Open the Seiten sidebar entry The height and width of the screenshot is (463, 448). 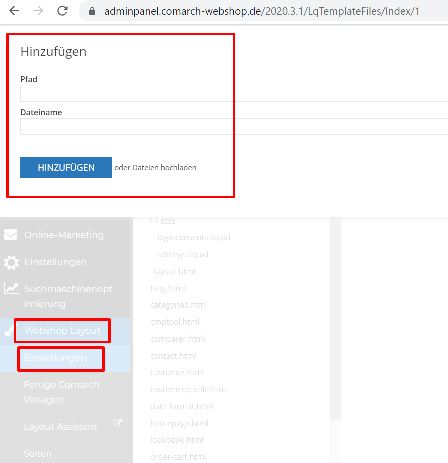pos(38,454)
